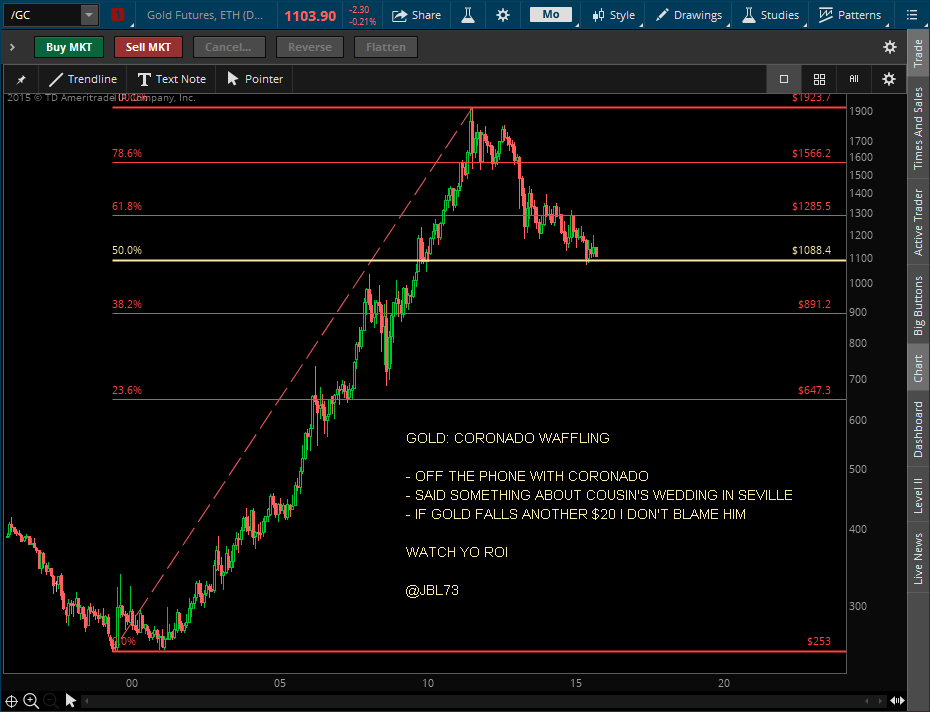The image size is (930, 712).
Task: Open the Level II side tab
Action: coord(918,495)
